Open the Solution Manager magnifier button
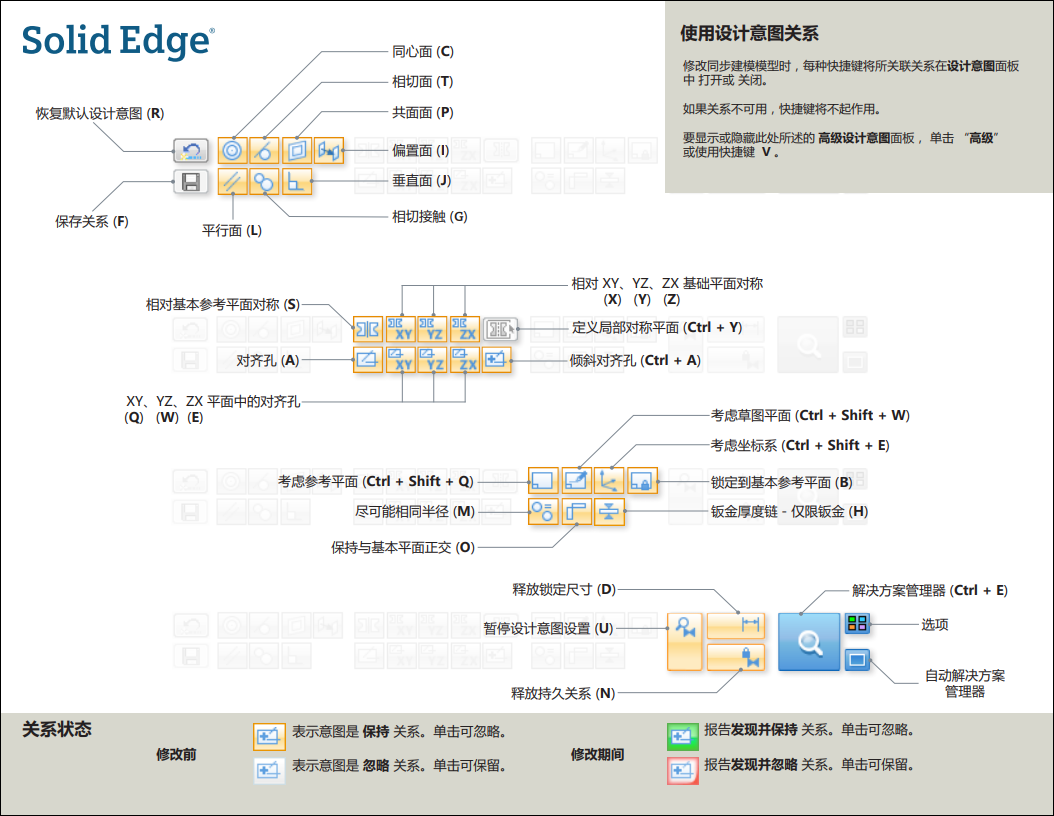Screen dimensions: 1054x816 [809, 641]
